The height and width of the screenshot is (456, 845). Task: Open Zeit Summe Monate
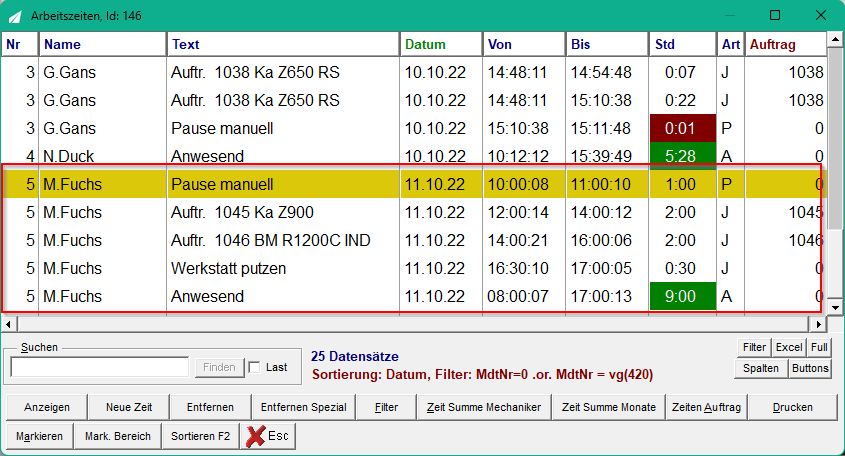609,407
